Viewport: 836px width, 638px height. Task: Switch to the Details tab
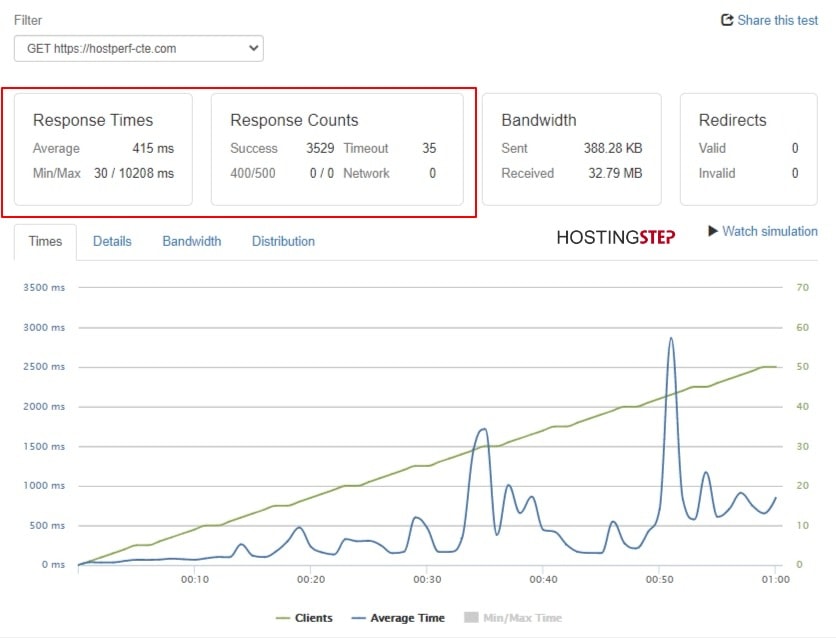[112, 241]
